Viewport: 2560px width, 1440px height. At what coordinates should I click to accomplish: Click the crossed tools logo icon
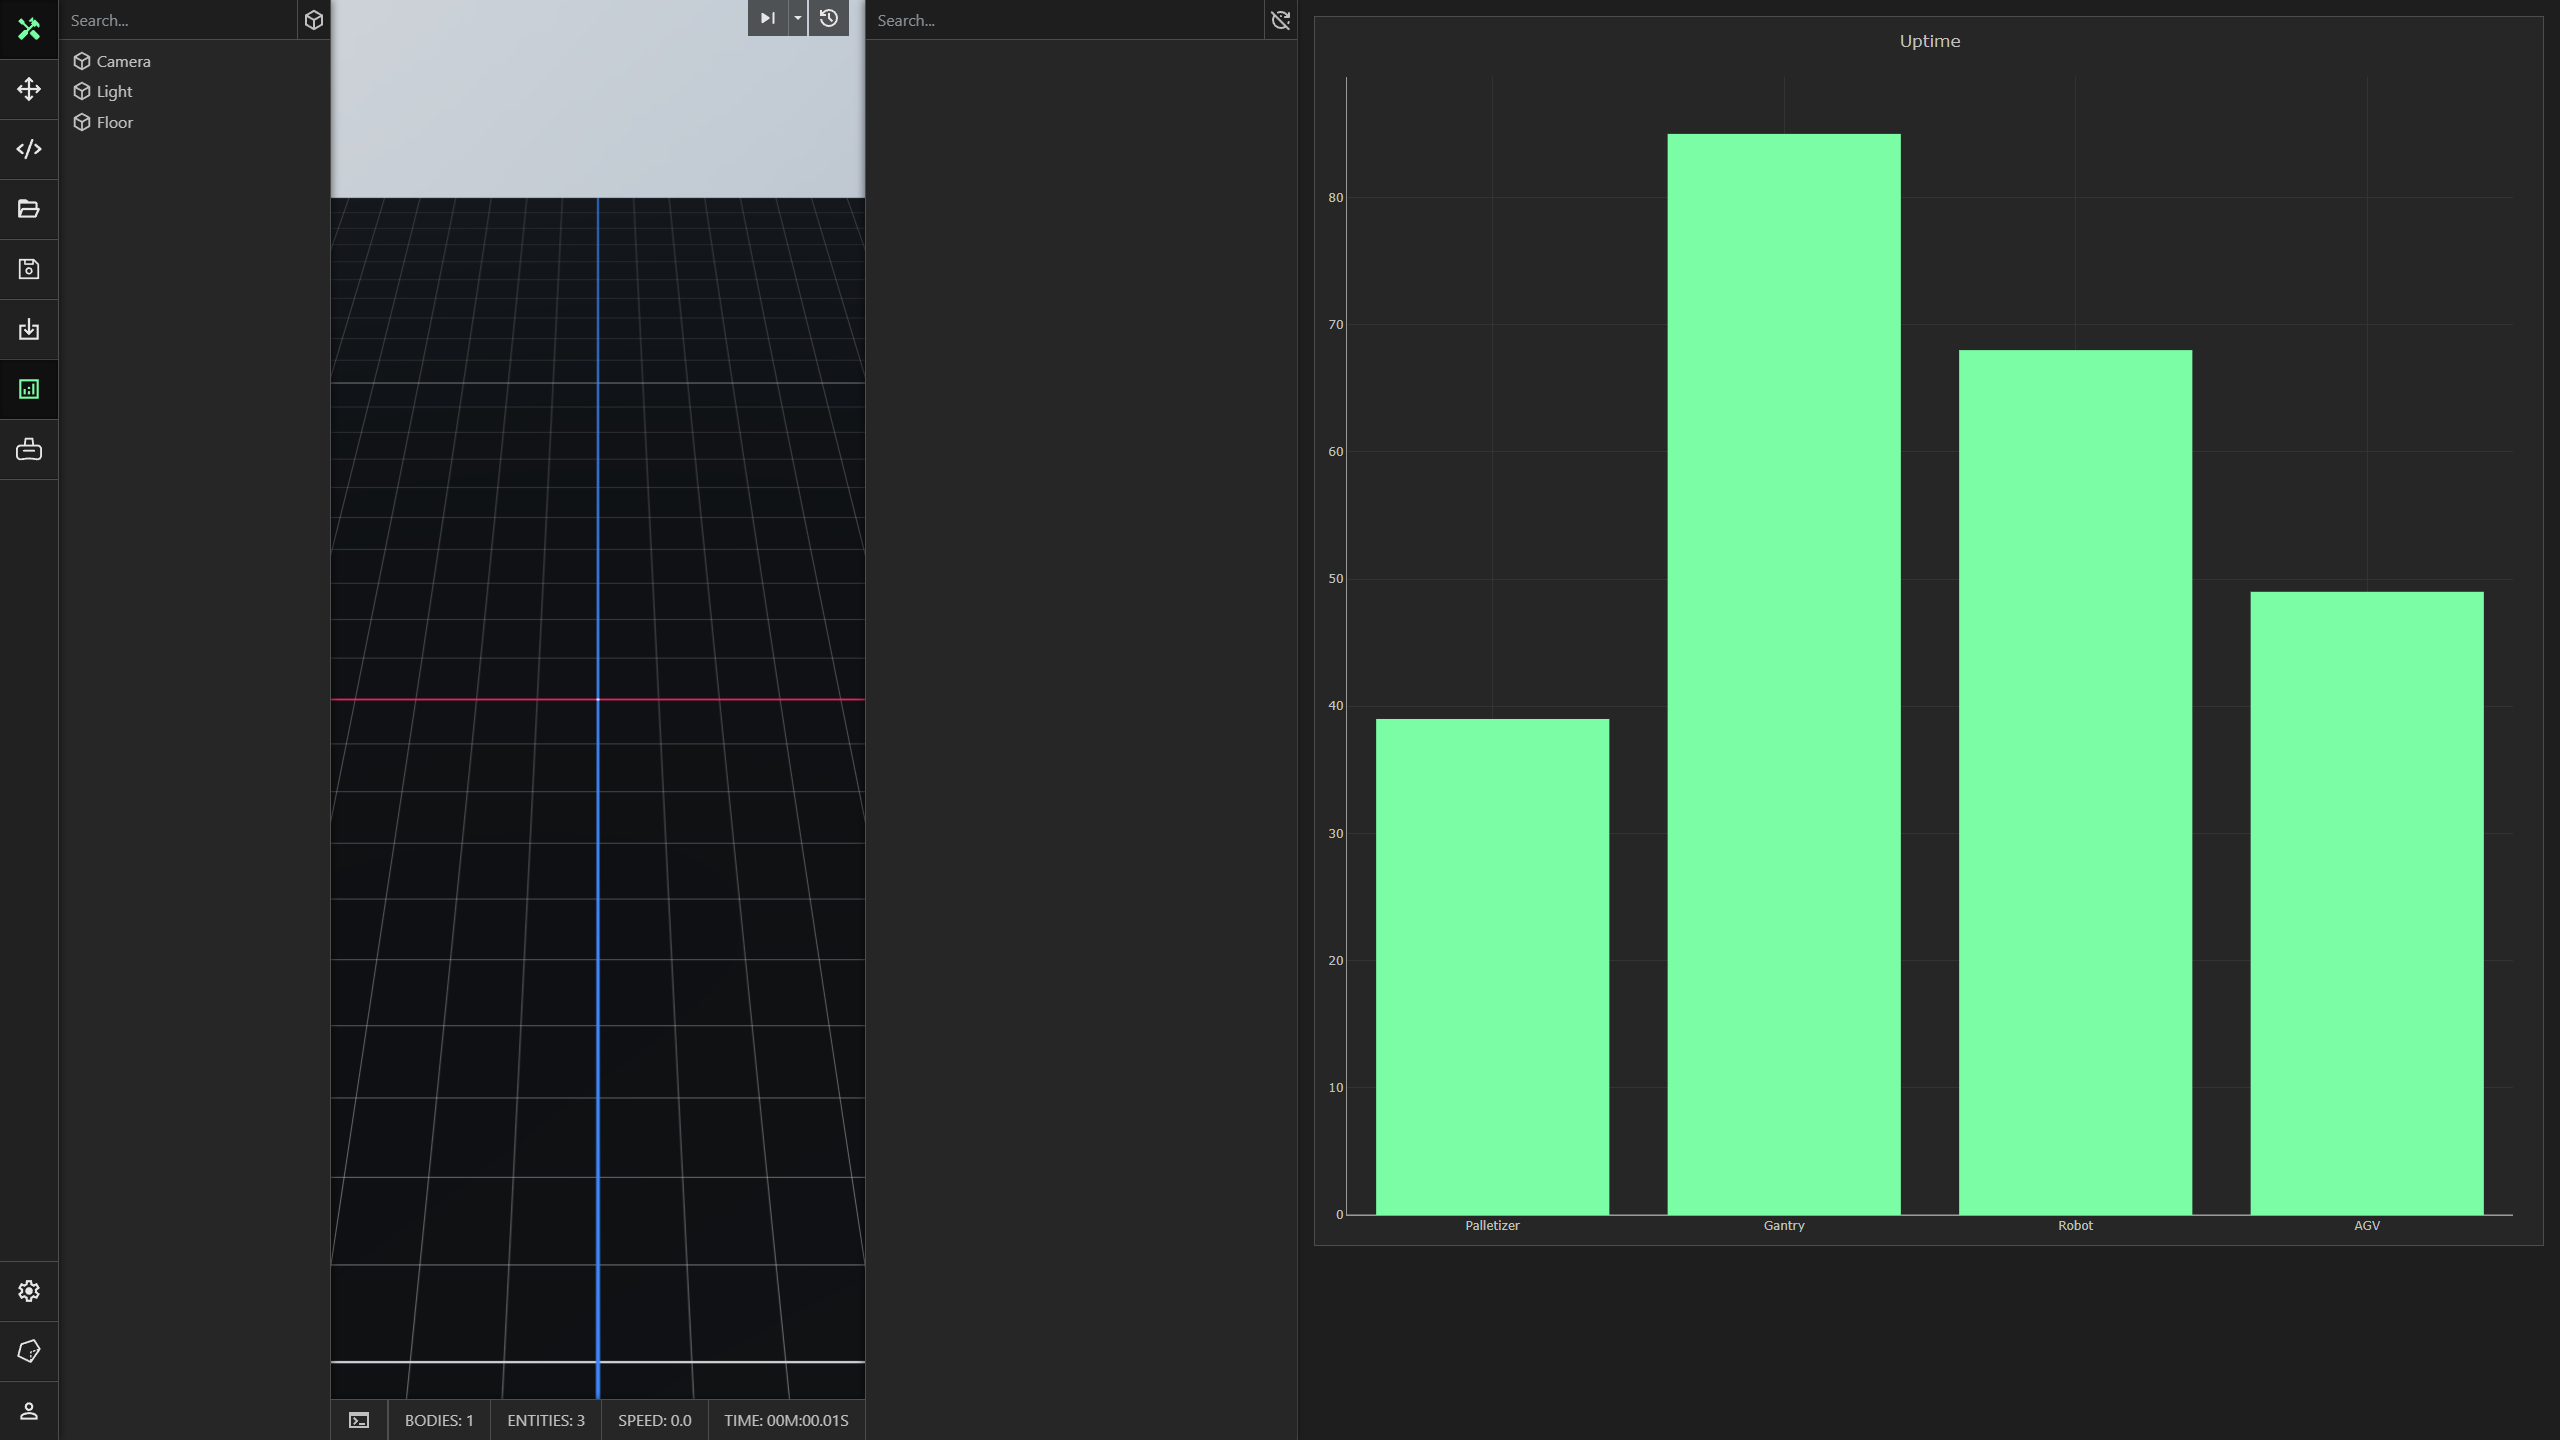click(x=29, y=29)
